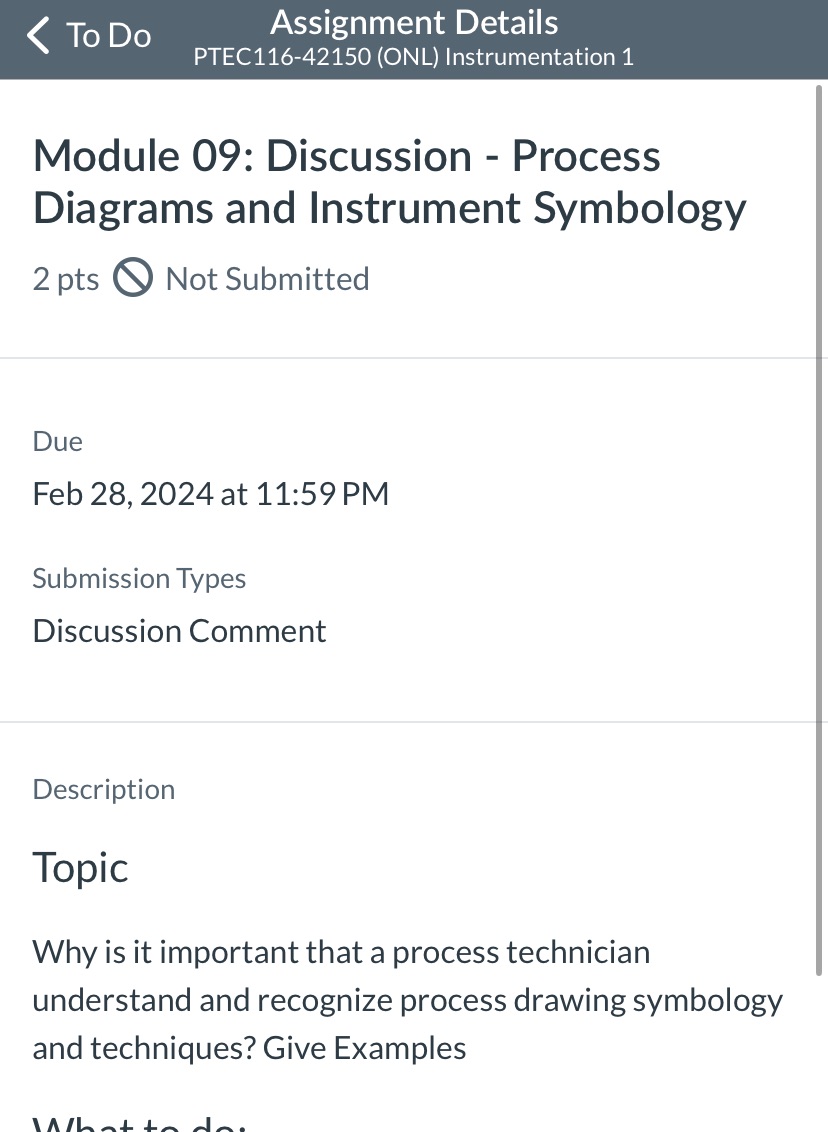Tap Not Submitted to view submission options

266,278
